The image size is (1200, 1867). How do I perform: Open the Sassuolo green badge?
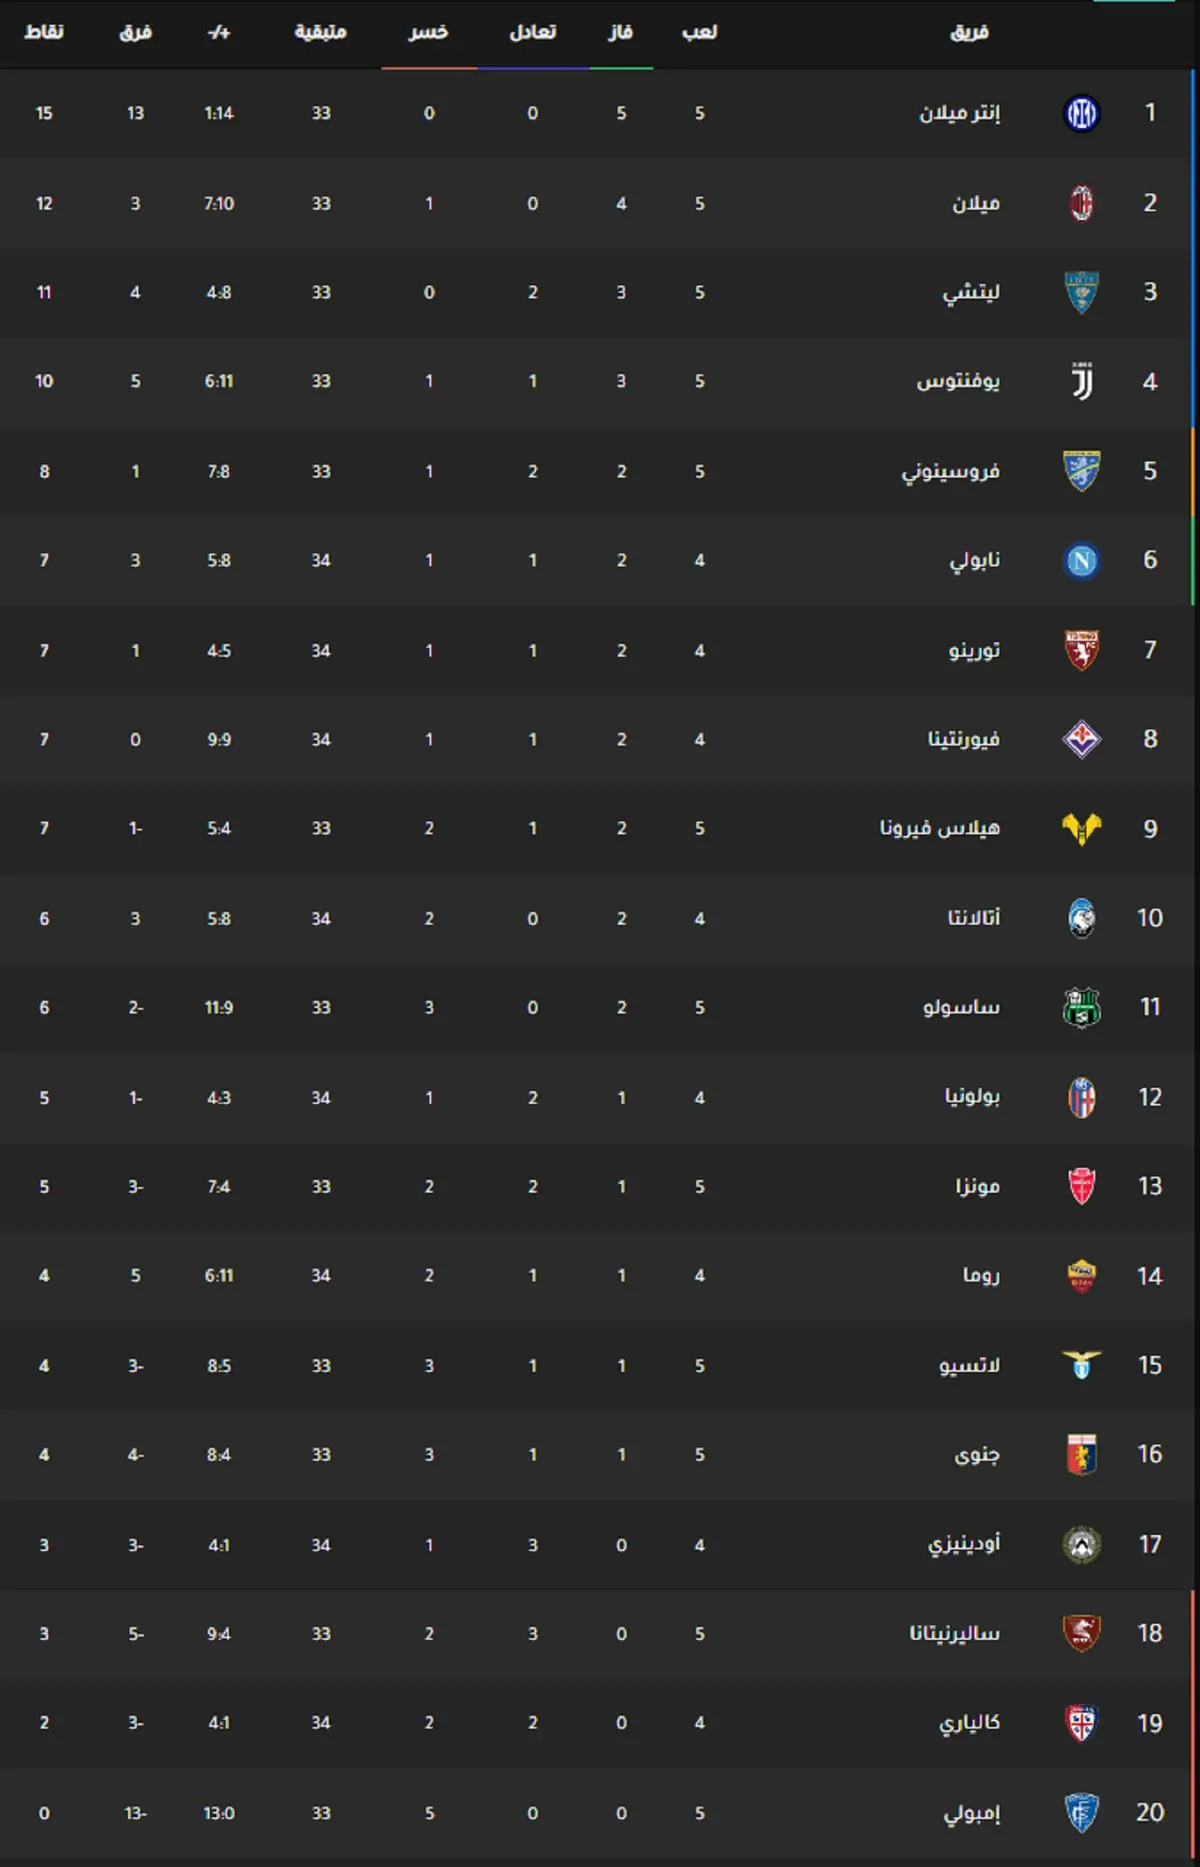(x=1081, y=1007)
